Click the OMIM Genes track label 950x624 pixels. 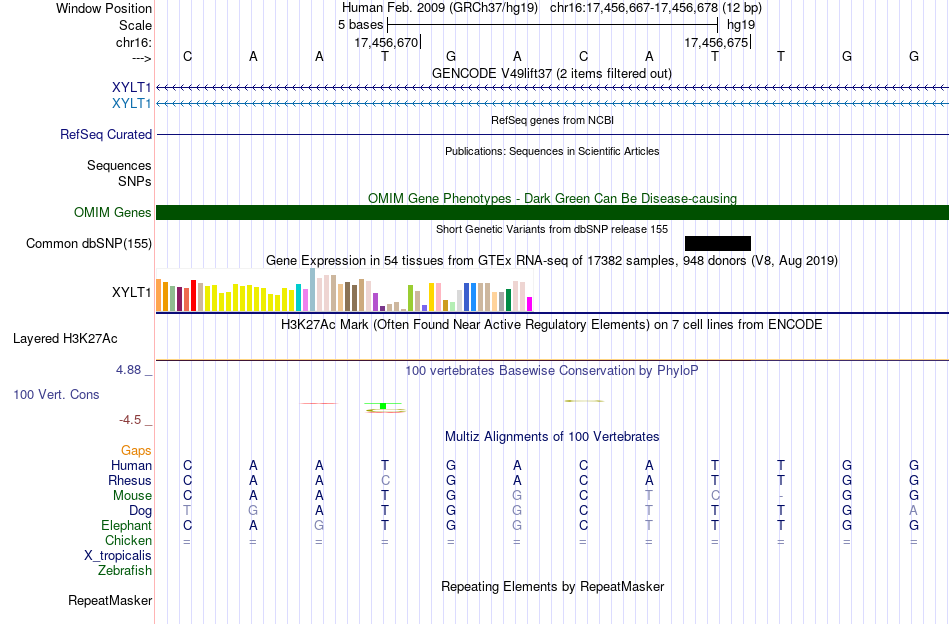(x=113, y=213)
